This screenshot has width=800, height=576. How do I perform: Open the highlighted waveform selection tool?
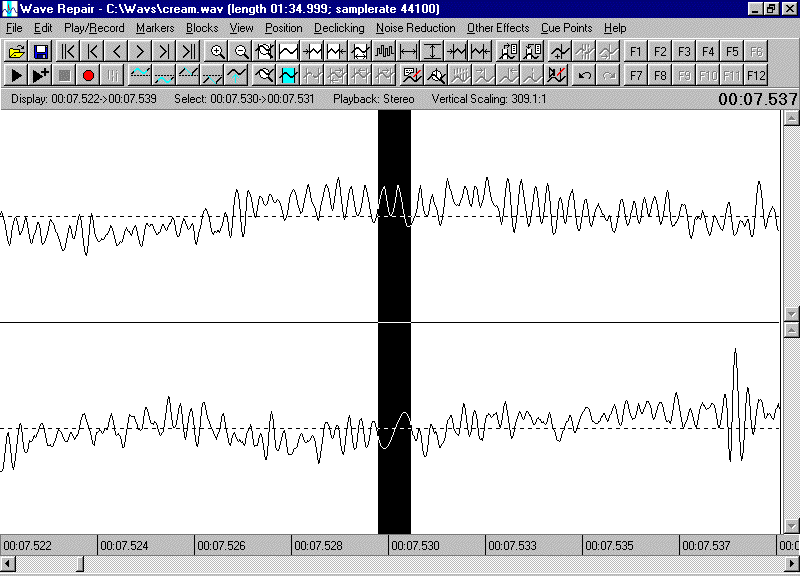(287, 74)
